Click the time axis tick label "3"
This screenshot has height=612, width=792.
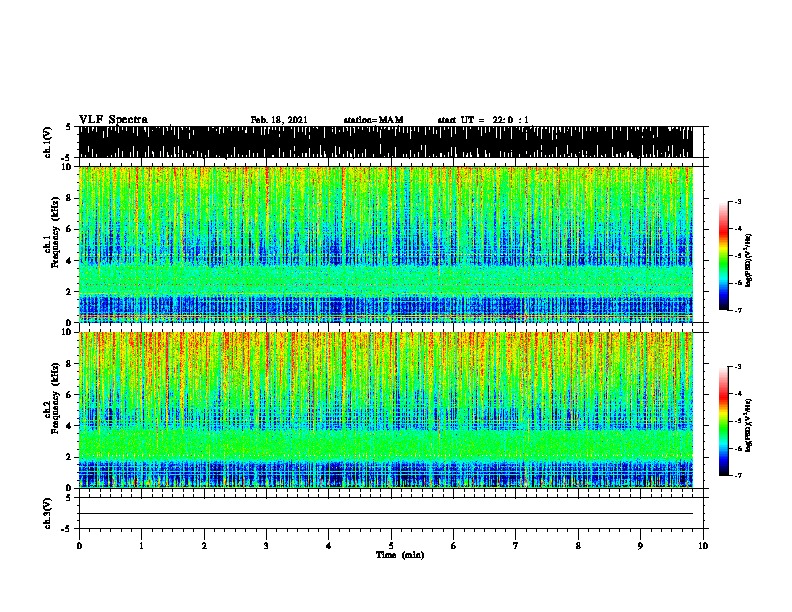(x=266, y=546)
